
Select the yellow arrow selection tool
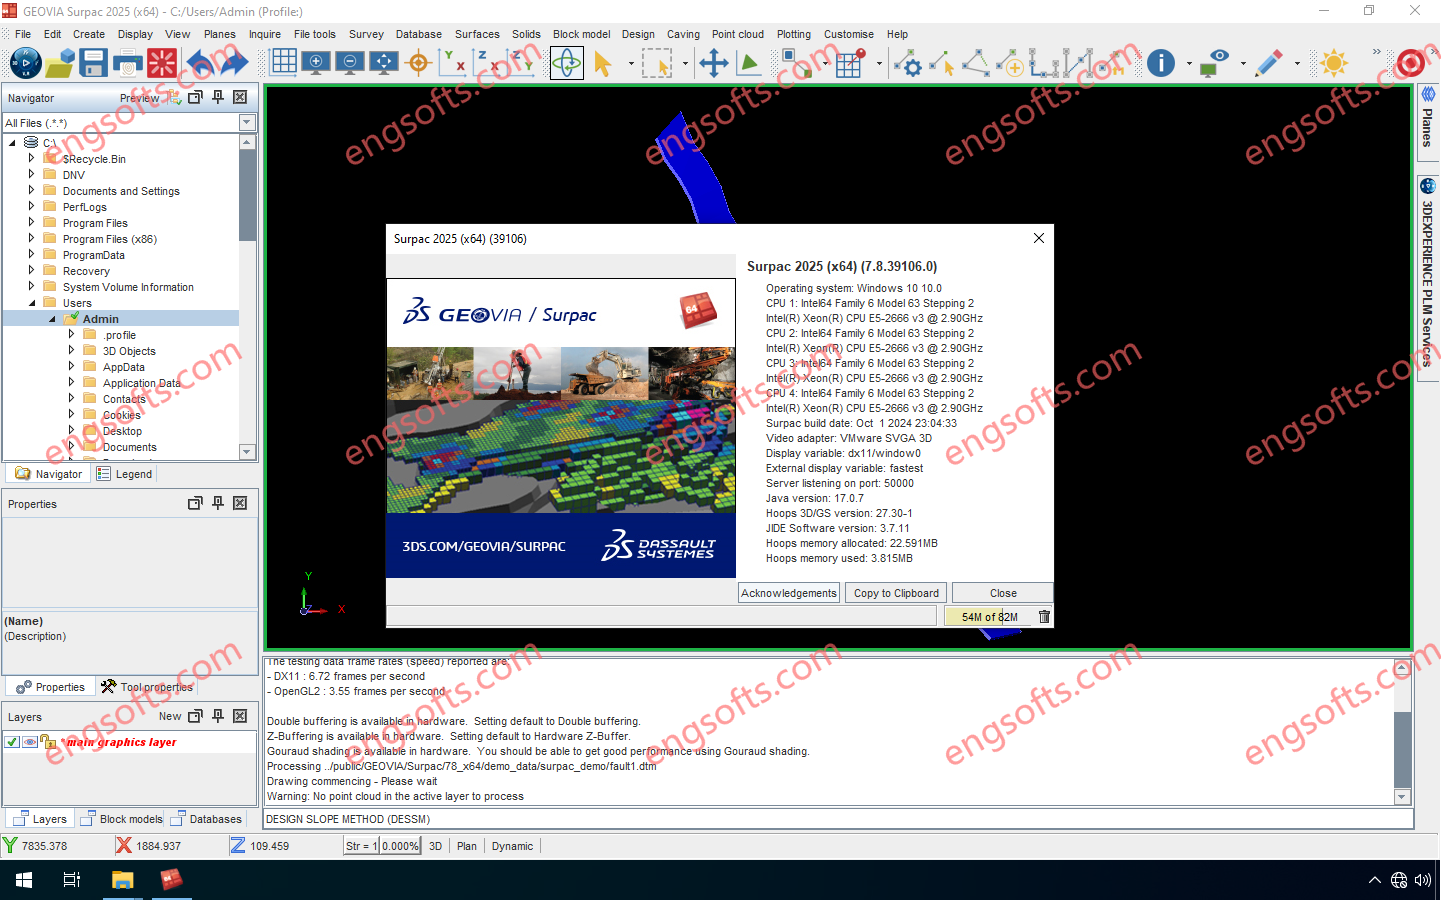coord(603,63)
